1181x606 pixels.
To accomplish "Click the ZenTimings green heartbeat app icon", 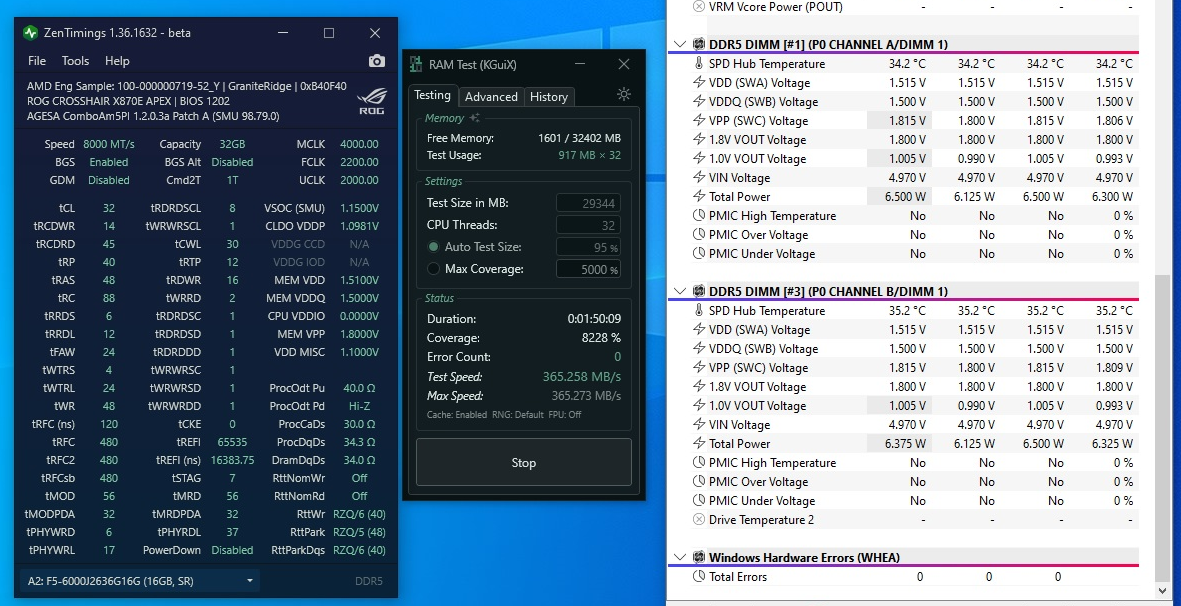I will (30, 33).
